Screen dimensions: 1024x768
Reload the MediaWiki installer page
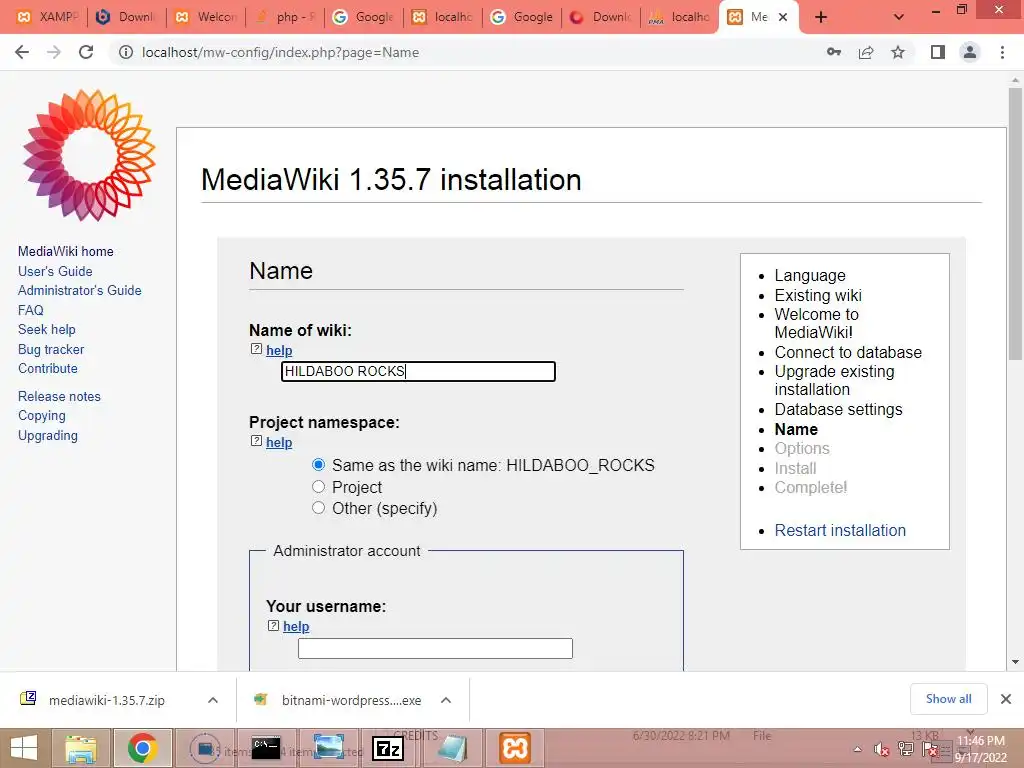(x=86, y=52)
